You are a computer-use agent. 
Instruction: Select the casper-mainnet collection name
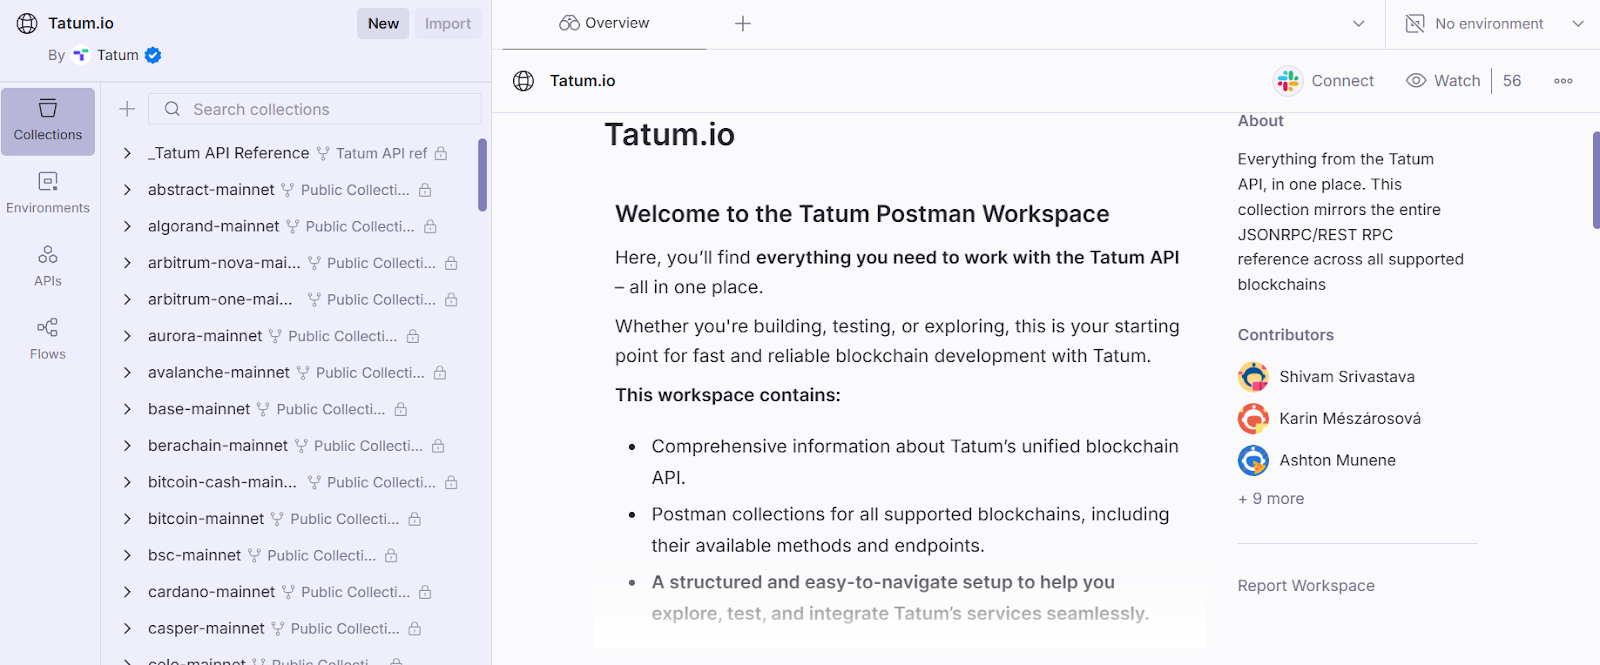coord(206,629)
